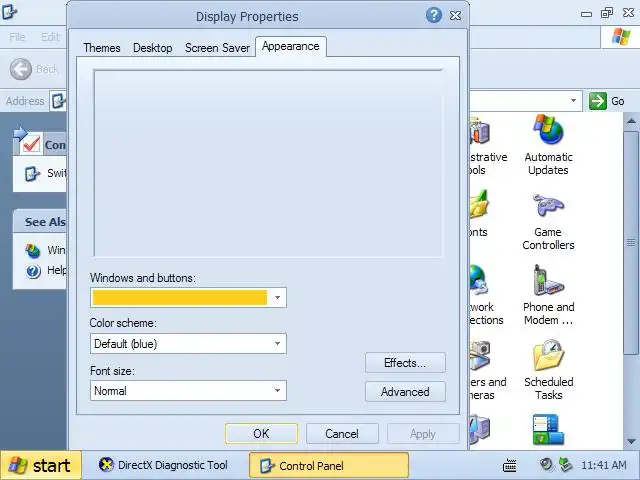The image size is (640, 480).
Task: Click the volume tray icon in system tray
Action: coord(546,464)
